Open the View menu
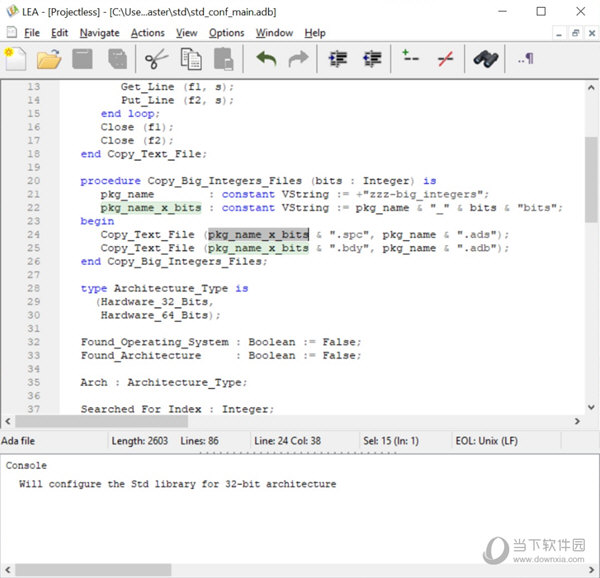 186,33
